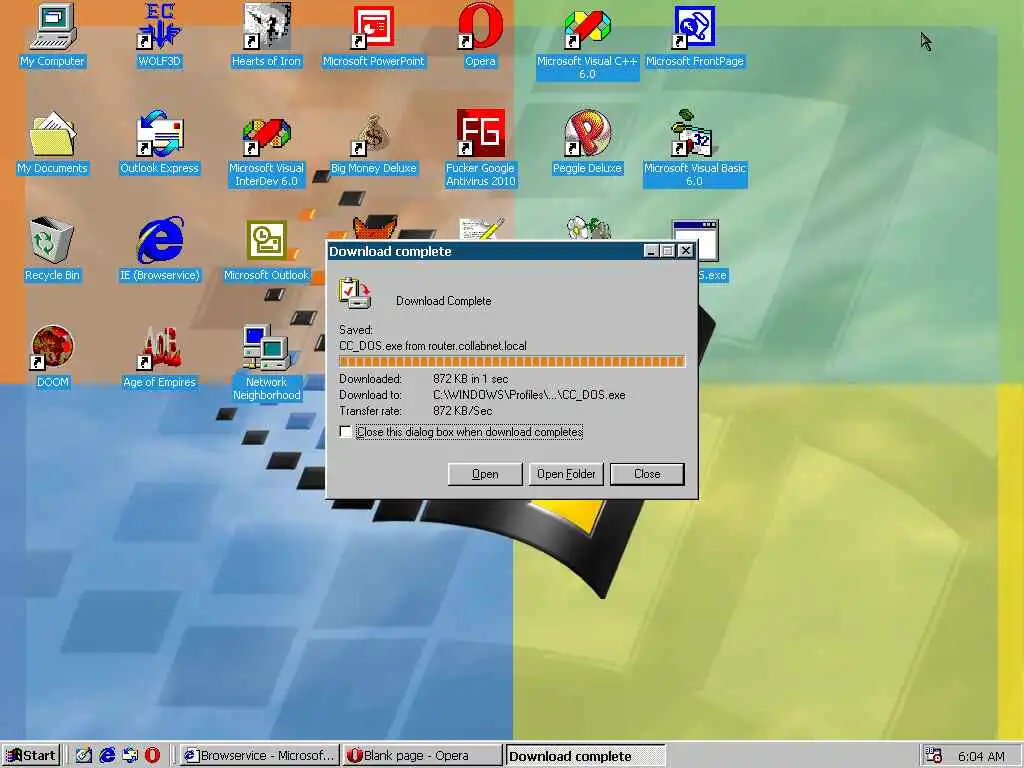Check 'Close this dialog box when download completes'
This screenshot has width=1024, height=768.
(345, 432)
